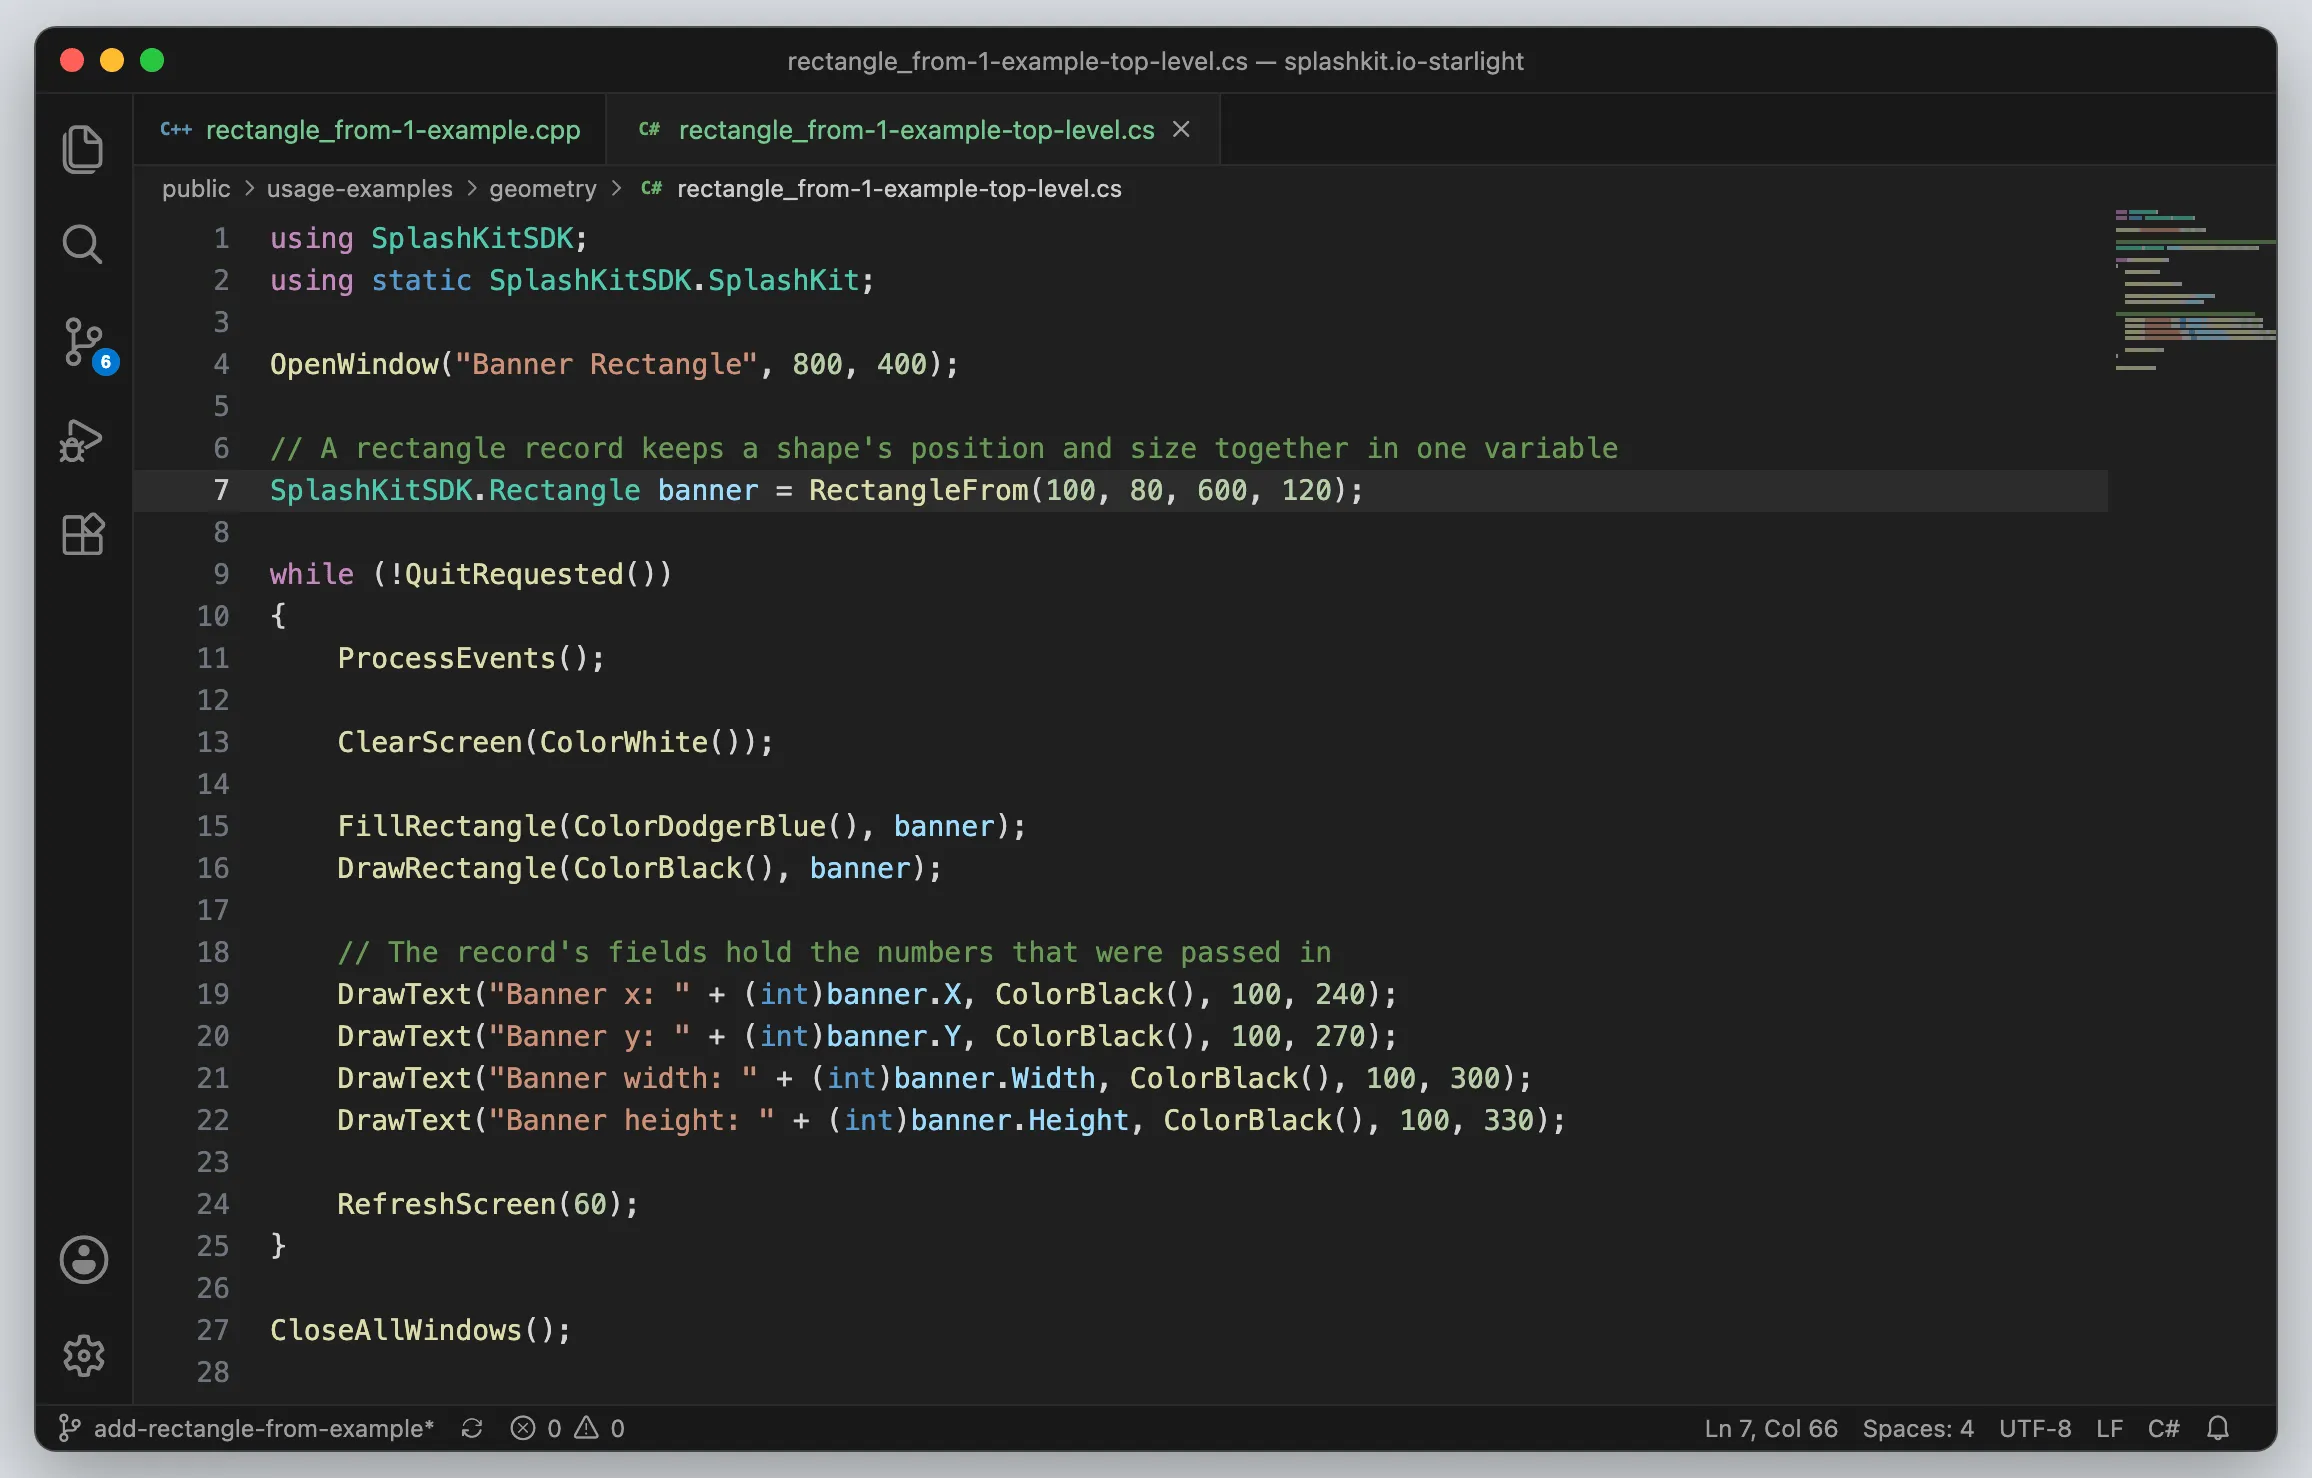2312x1478 pixels.
Task: Click C# language mode in status bar
Action: [2164, 1428]
